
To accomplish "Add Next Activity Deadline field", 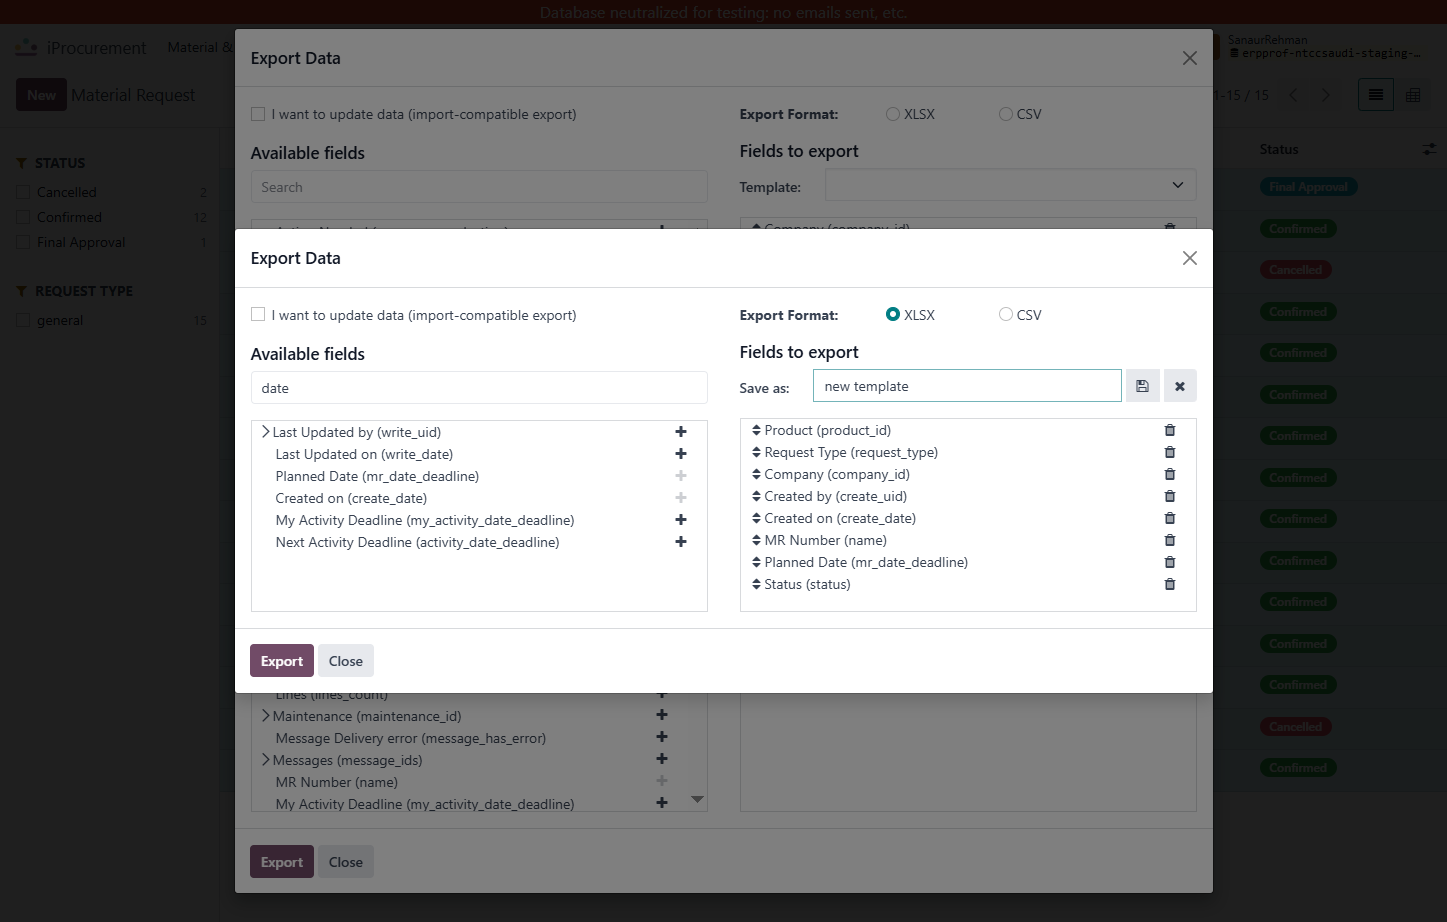I will pyautogui.click(x=681, y=542).
